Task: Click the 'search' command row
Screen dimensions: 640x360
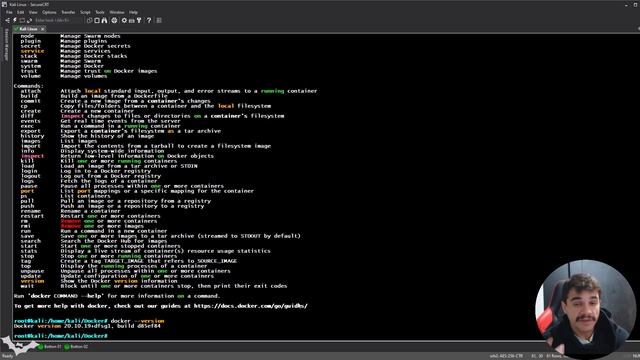Action: click(x=94, y=241)
